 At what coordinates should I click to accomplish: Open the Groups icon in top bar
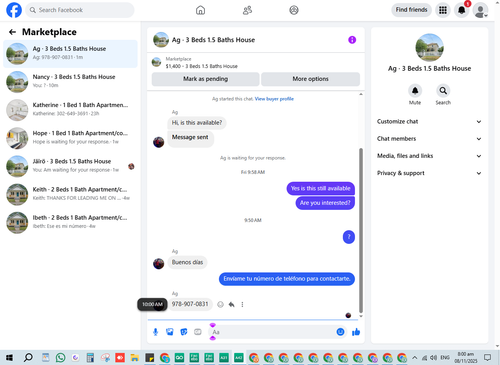coord(294,10)
